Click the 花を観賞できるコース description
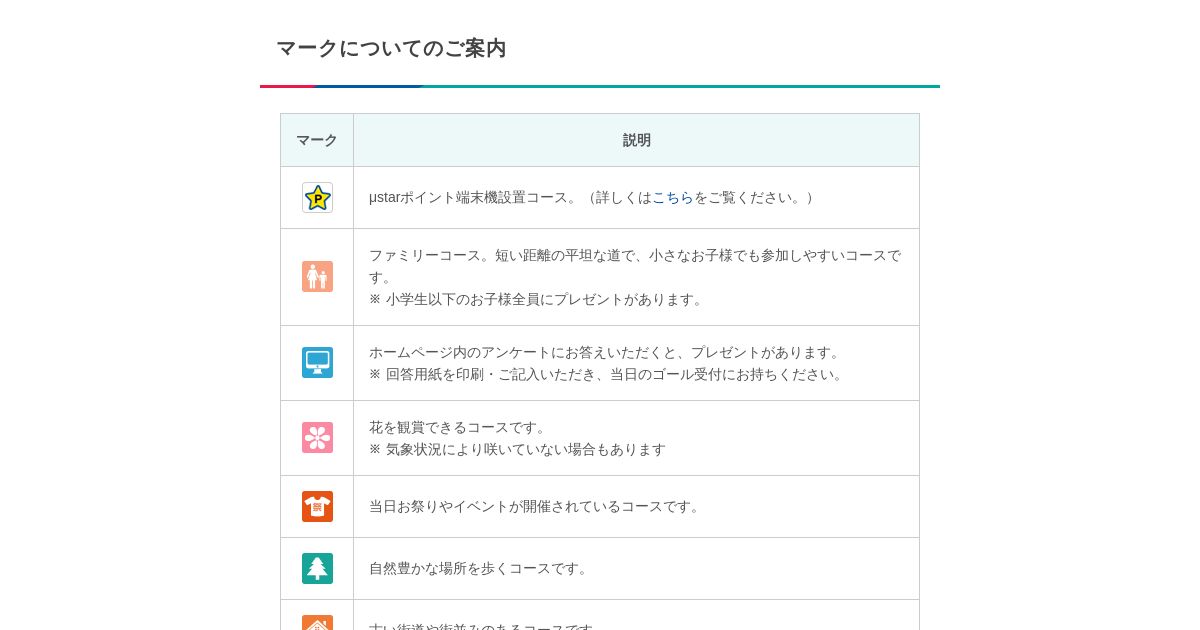The image size is (1200, 630). coord(460,427)
